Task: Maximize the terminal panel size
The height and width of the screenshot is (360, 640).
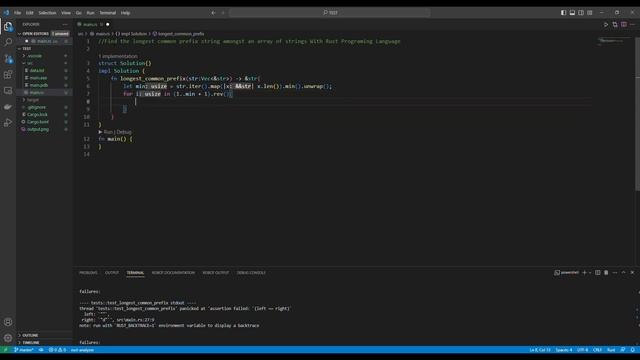Action: (x=623, y=273)
